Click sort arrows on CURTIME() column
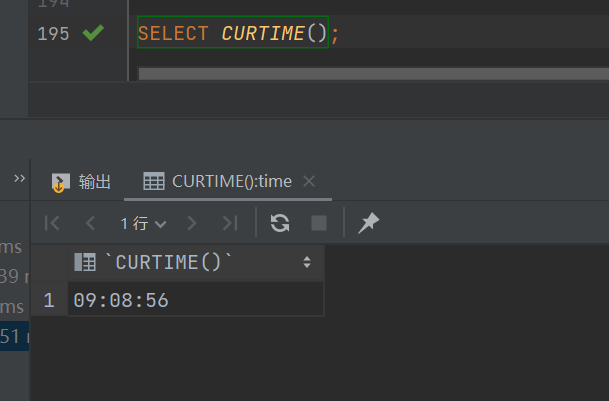This screenshot has width=609, height=401. pos(307,263)
